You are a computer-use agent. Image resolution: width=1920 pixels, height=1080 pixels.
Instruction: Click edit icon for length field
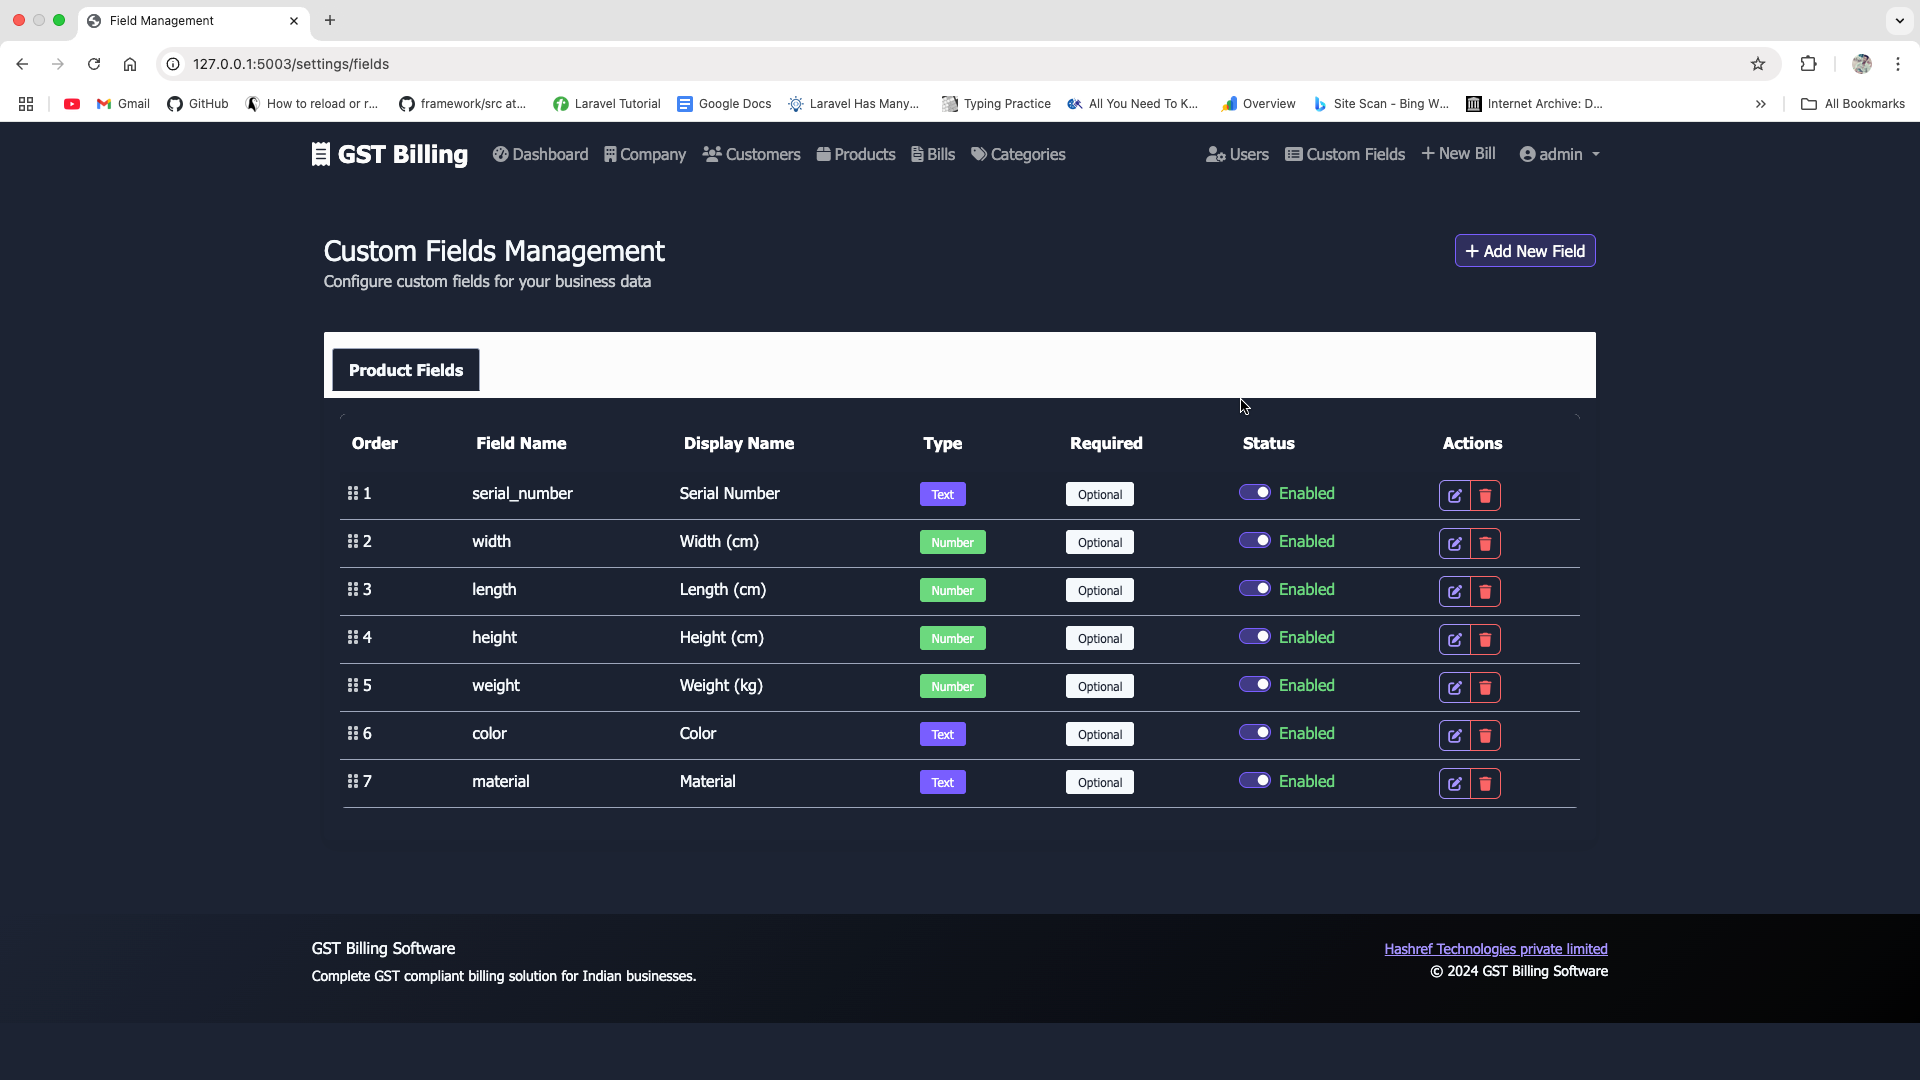tap(1454, 591)
